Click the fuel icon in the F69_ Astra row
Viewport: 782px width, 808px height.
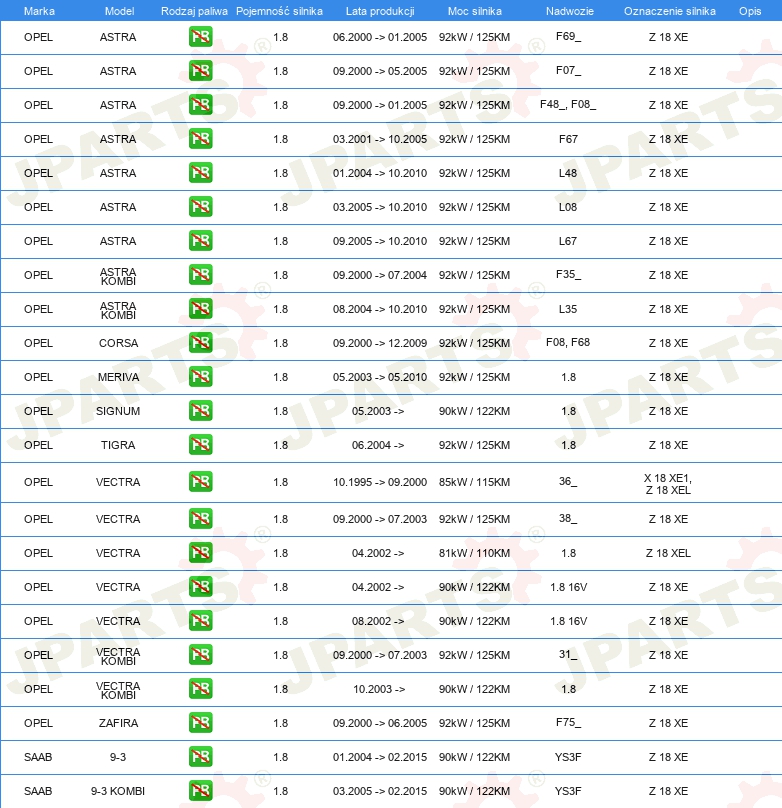pyautogui.click(x=200, y=37)
